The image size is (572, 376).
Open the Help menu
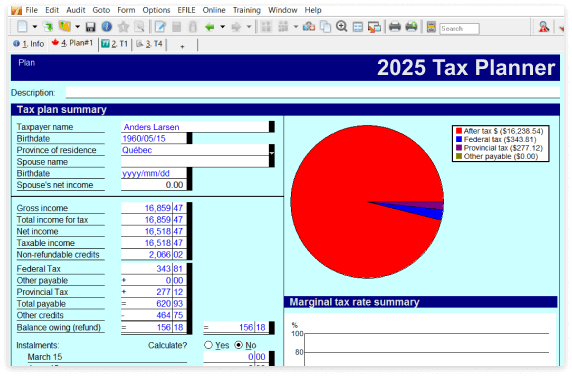pos(313,10)
